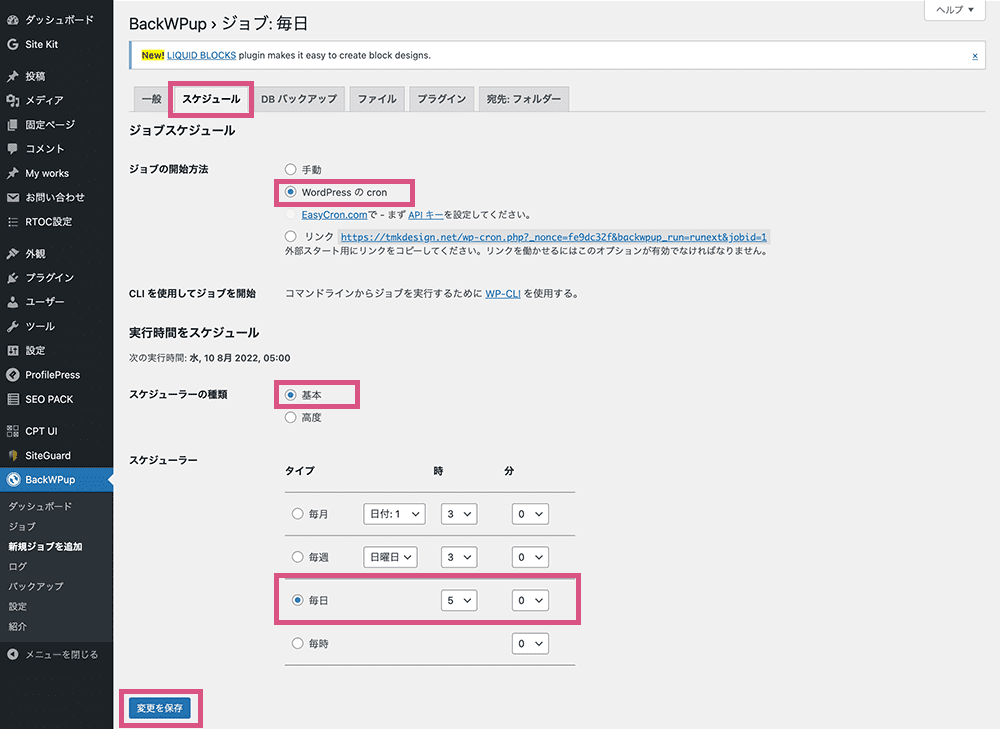Viewport: 1000px width, 729px height.
Task: Open the 宛先: フォルダー tab
Action: (x=523, y=99)
